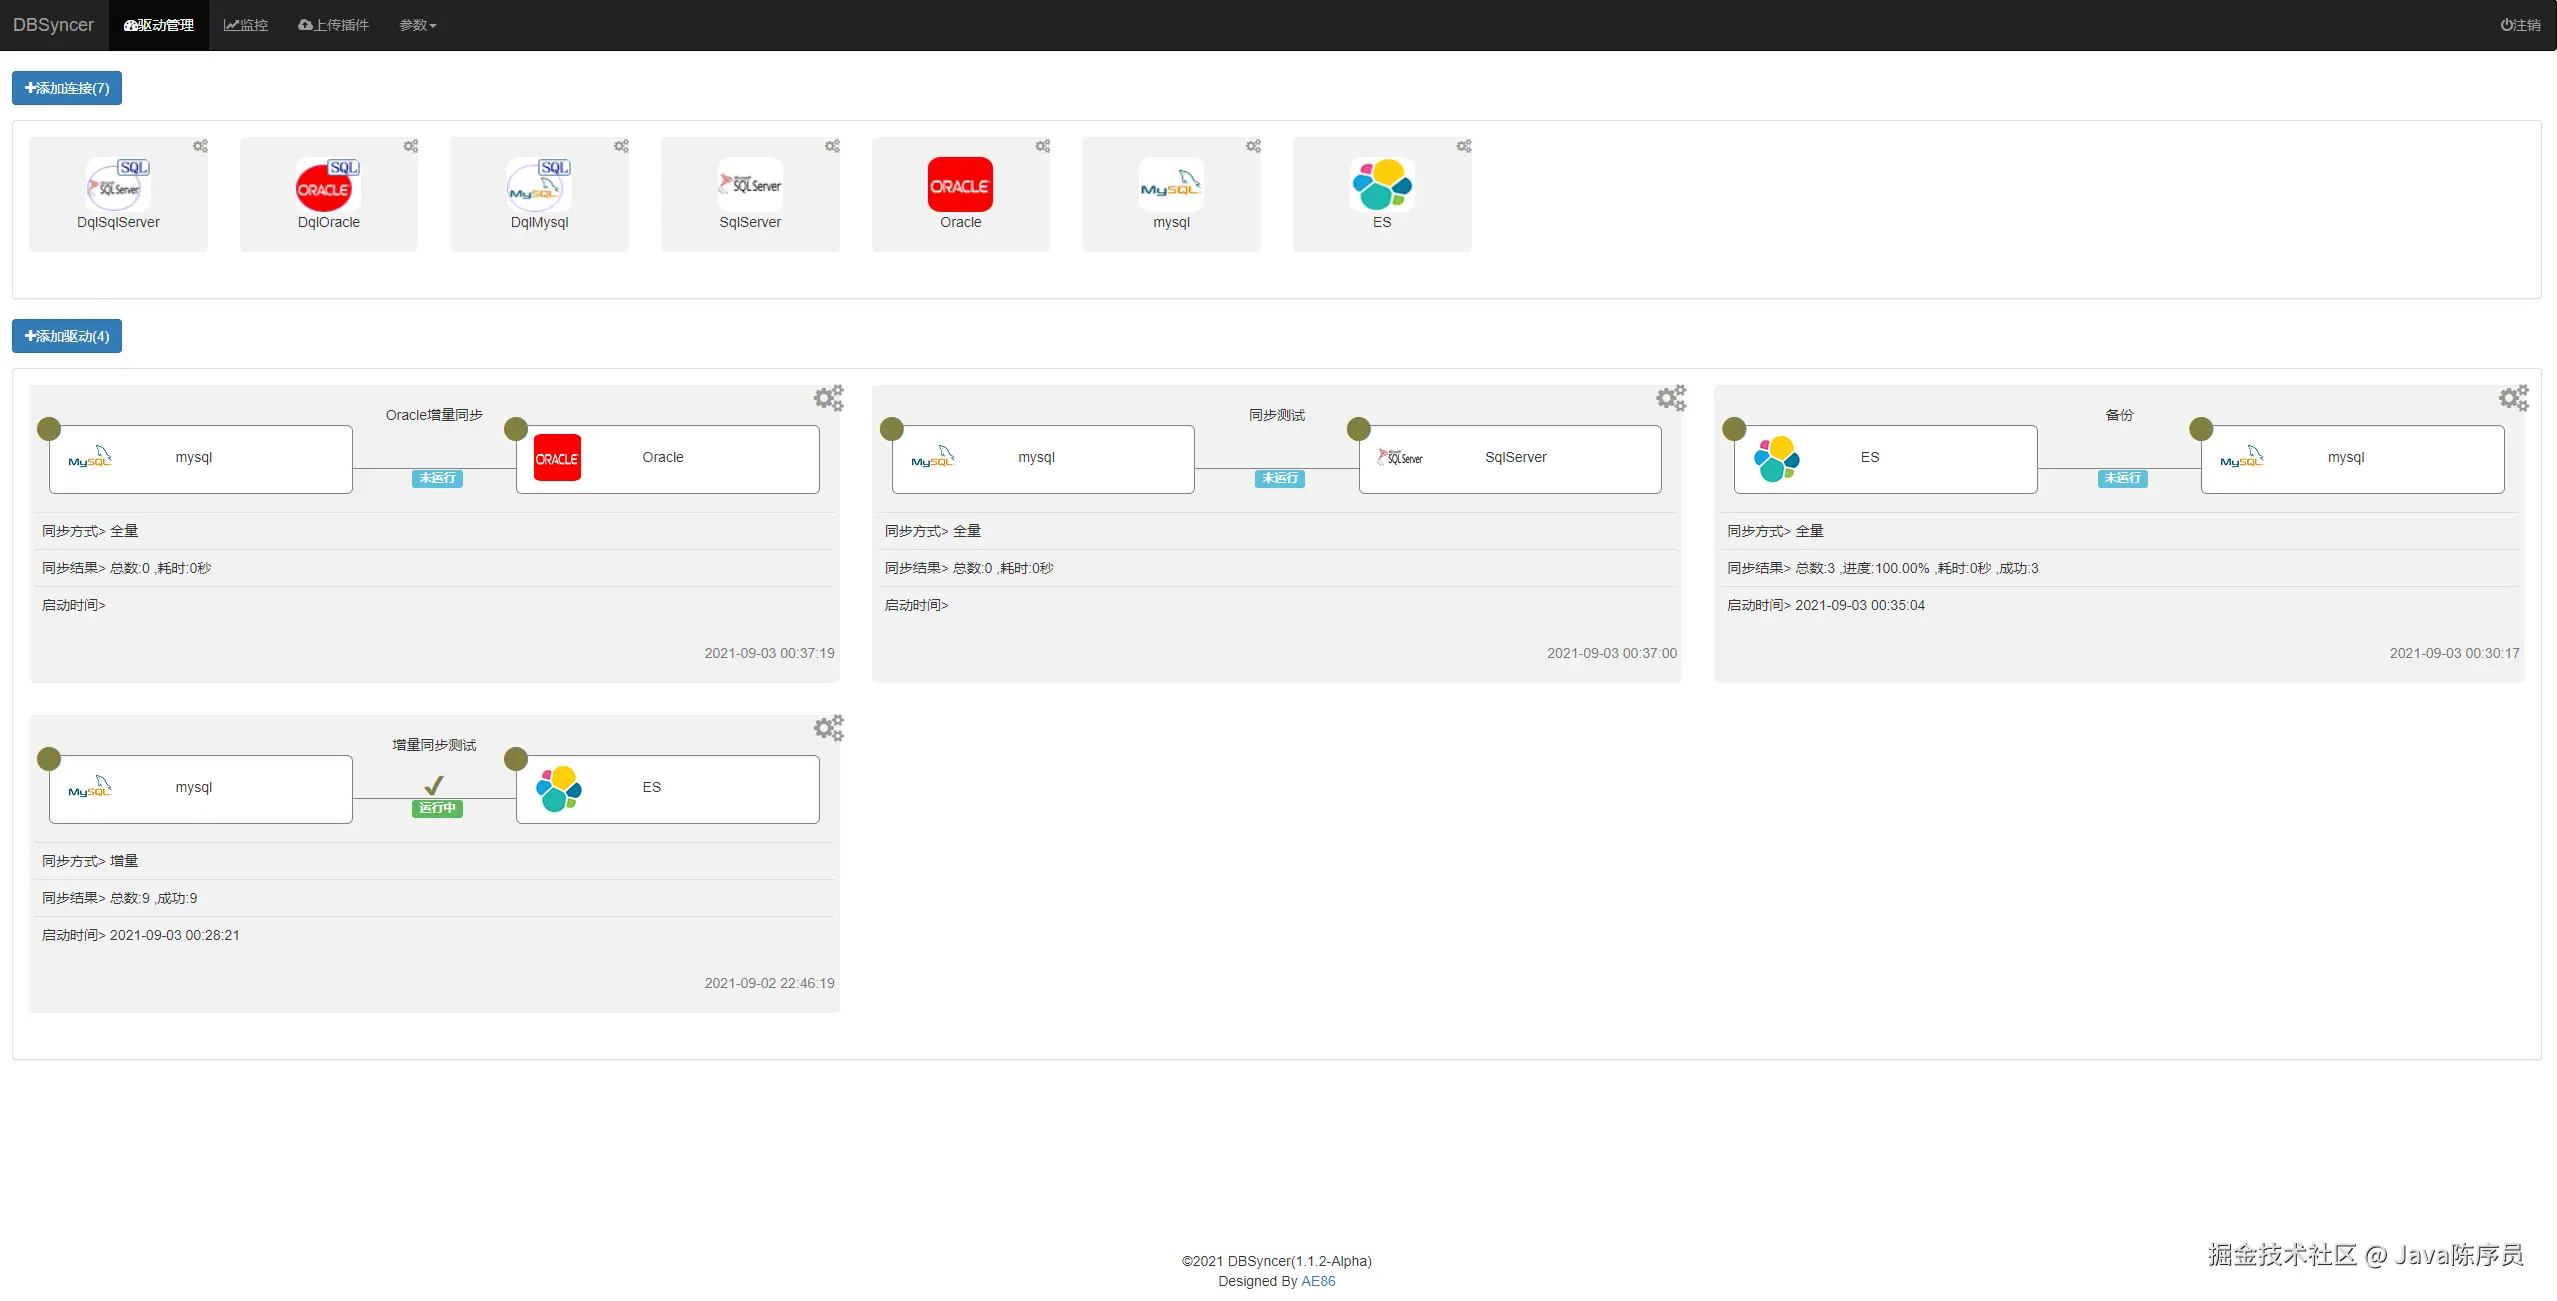
Task: Click the 添加驱动(4) button
Action: tap(67, 336)
